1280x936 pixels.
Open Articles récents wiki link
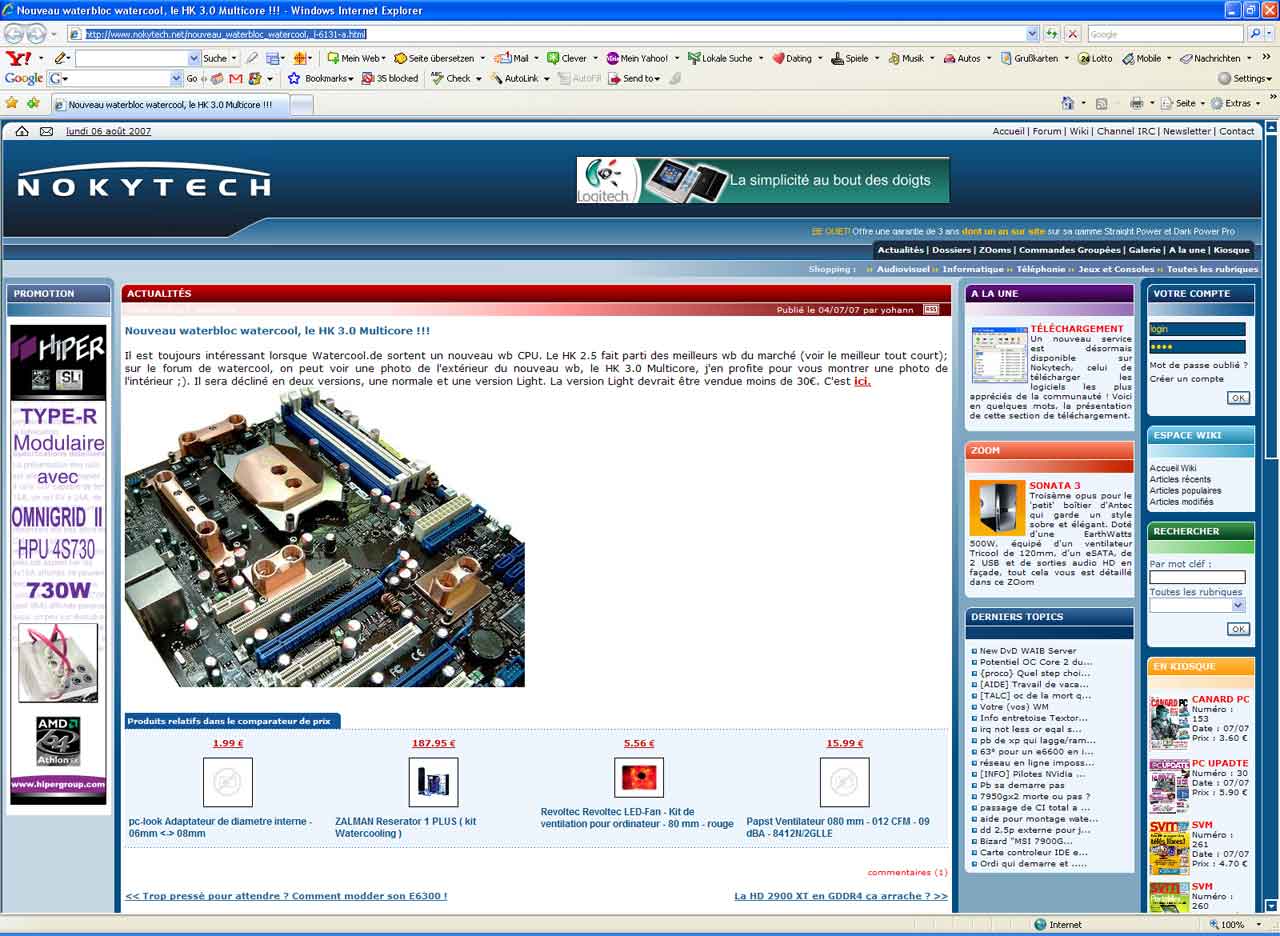pyautogui.click(x=1180, y=479)
